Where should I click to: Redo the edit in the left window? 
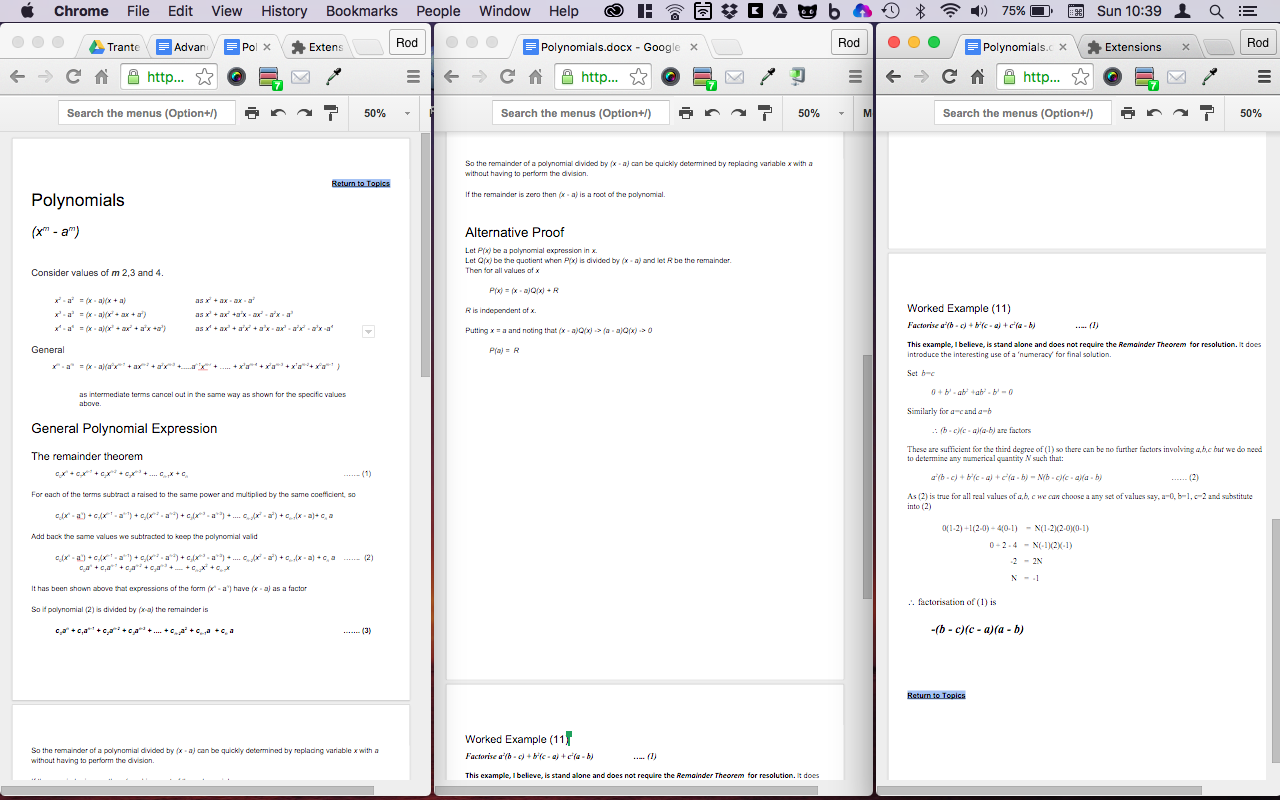coord(304,113)
